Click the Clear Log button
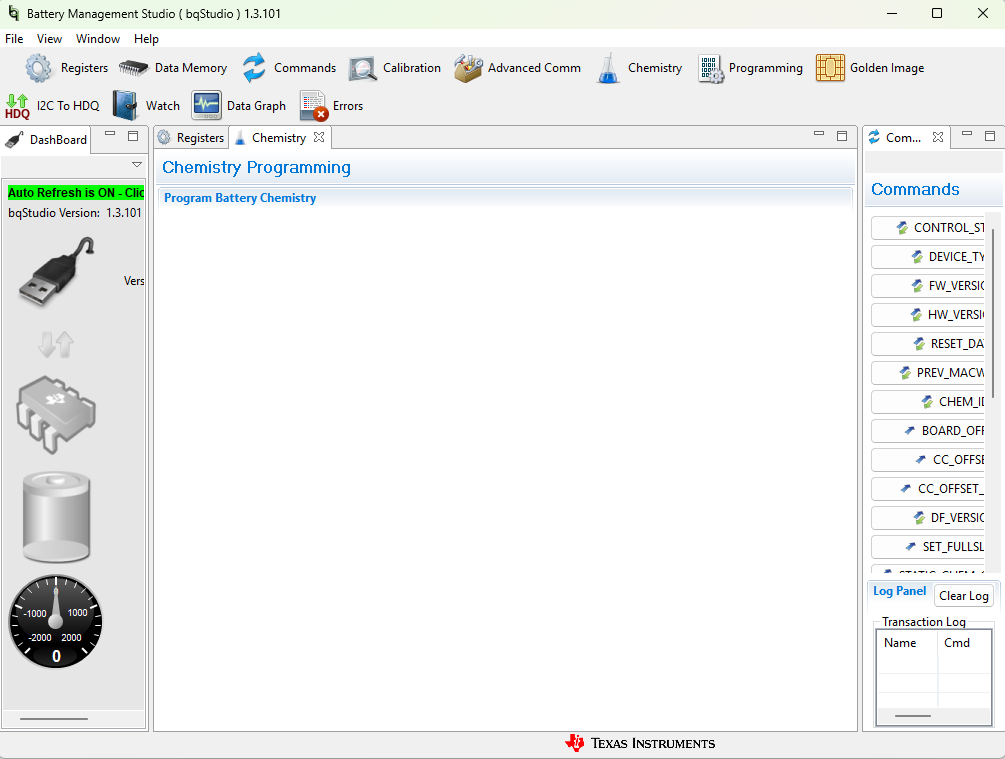1005x759 pixels. pyautogui.click(x=963, y=596)
